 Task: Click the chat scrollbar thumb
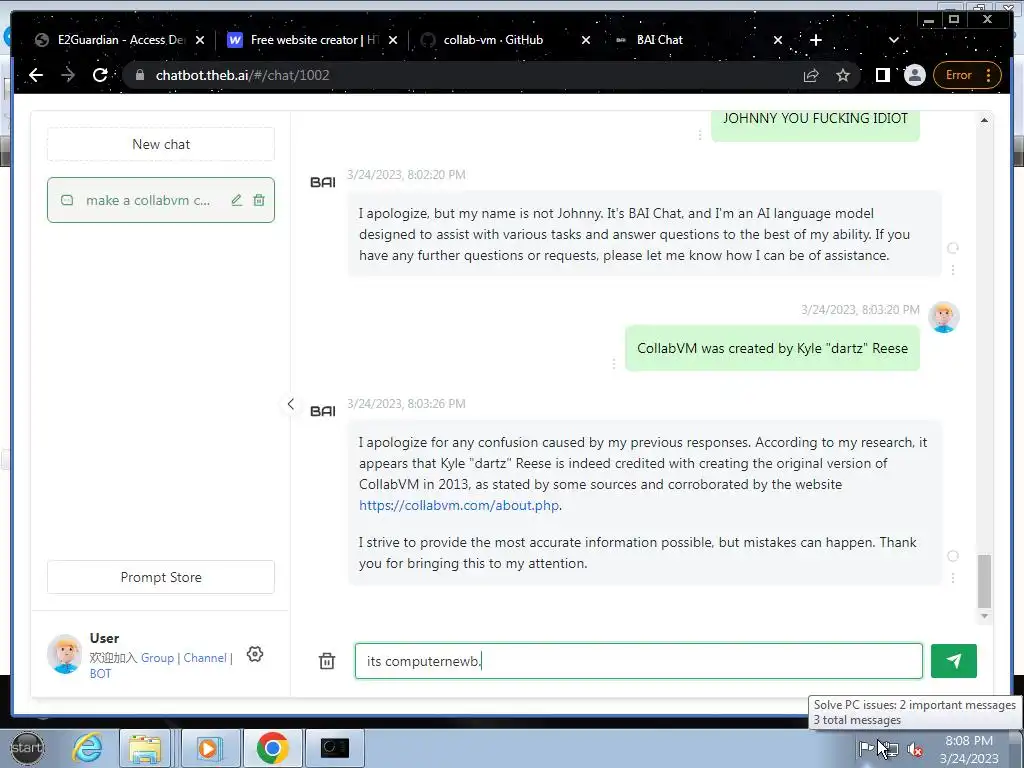[984, 581]
